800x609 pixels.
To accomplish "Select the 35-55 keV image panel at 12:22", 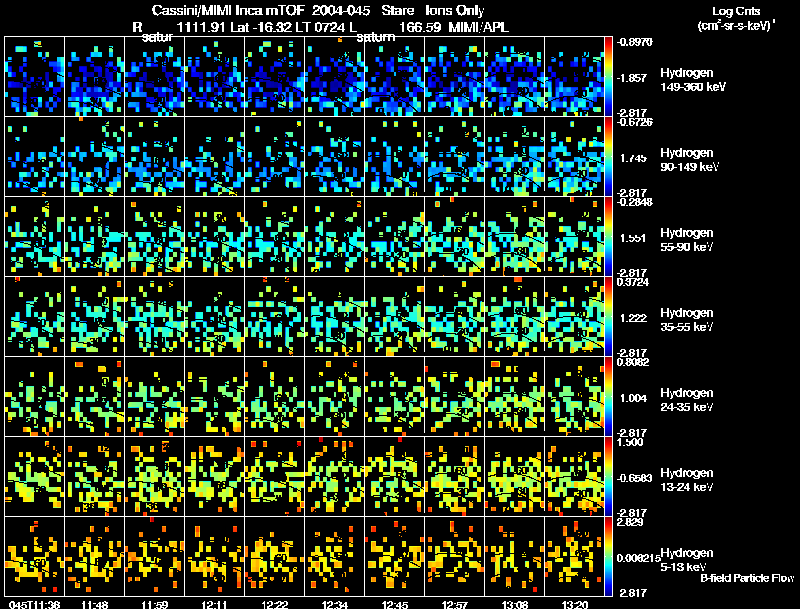I will click(x=274, y=316).
